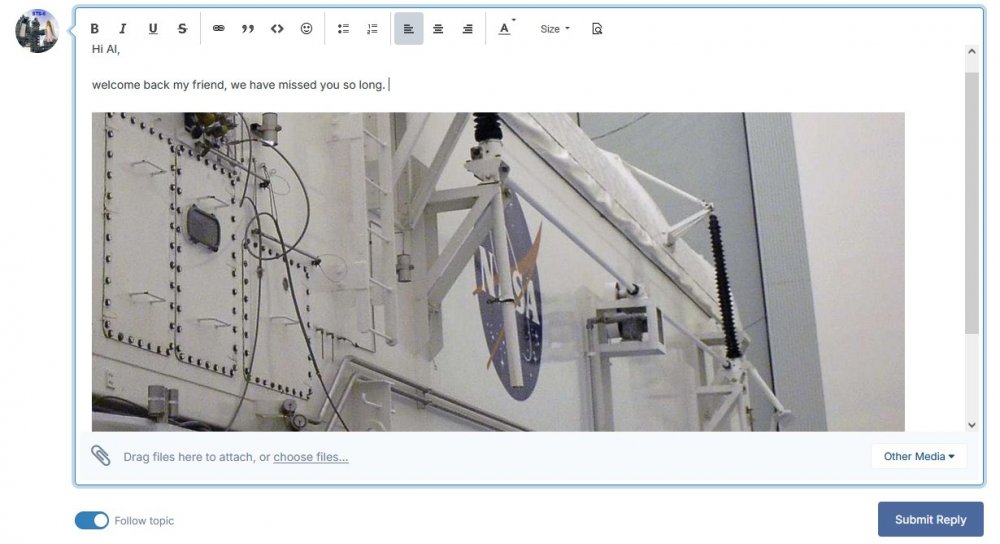Image resolution: width=1000 pixels, height=544 pixels.
Task: Click the 'Hi Al,' text line
Action: pos(106,49)
